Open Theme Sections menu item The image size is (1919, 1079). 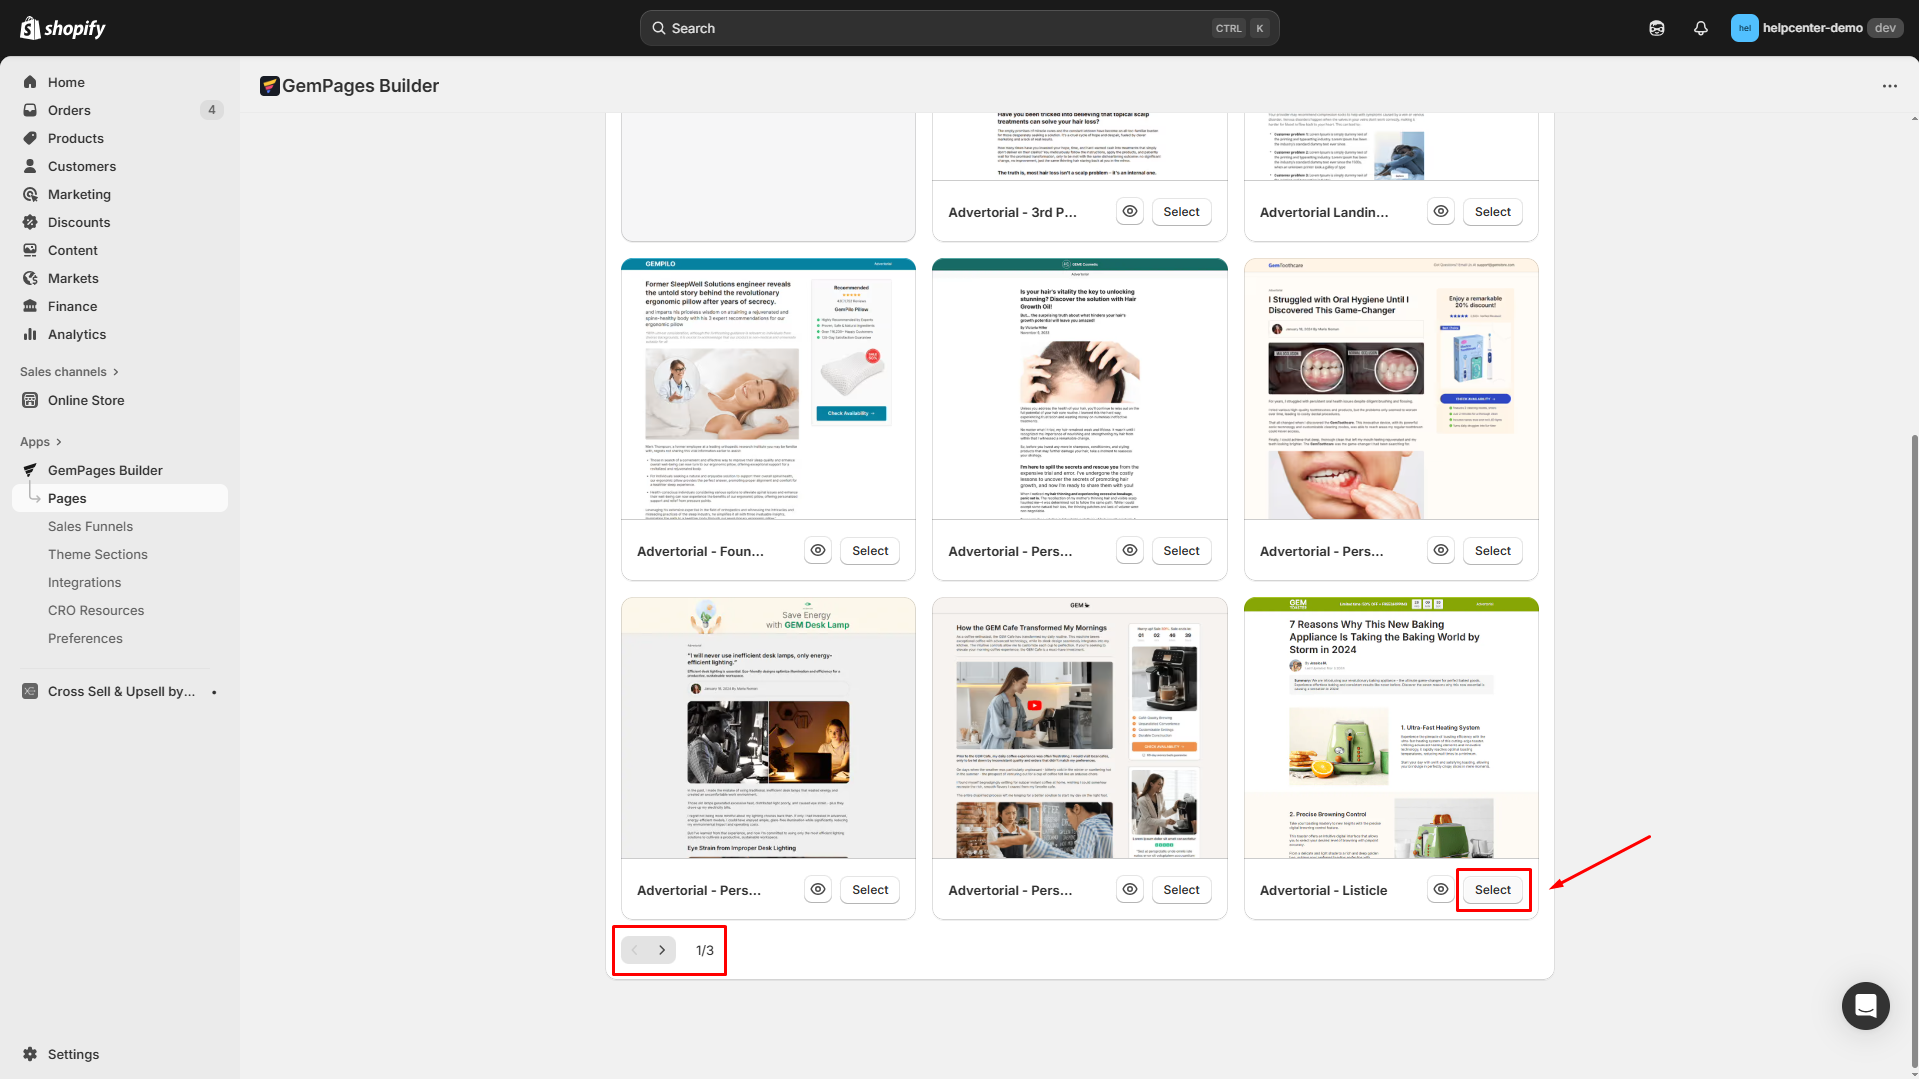(97, 554)
